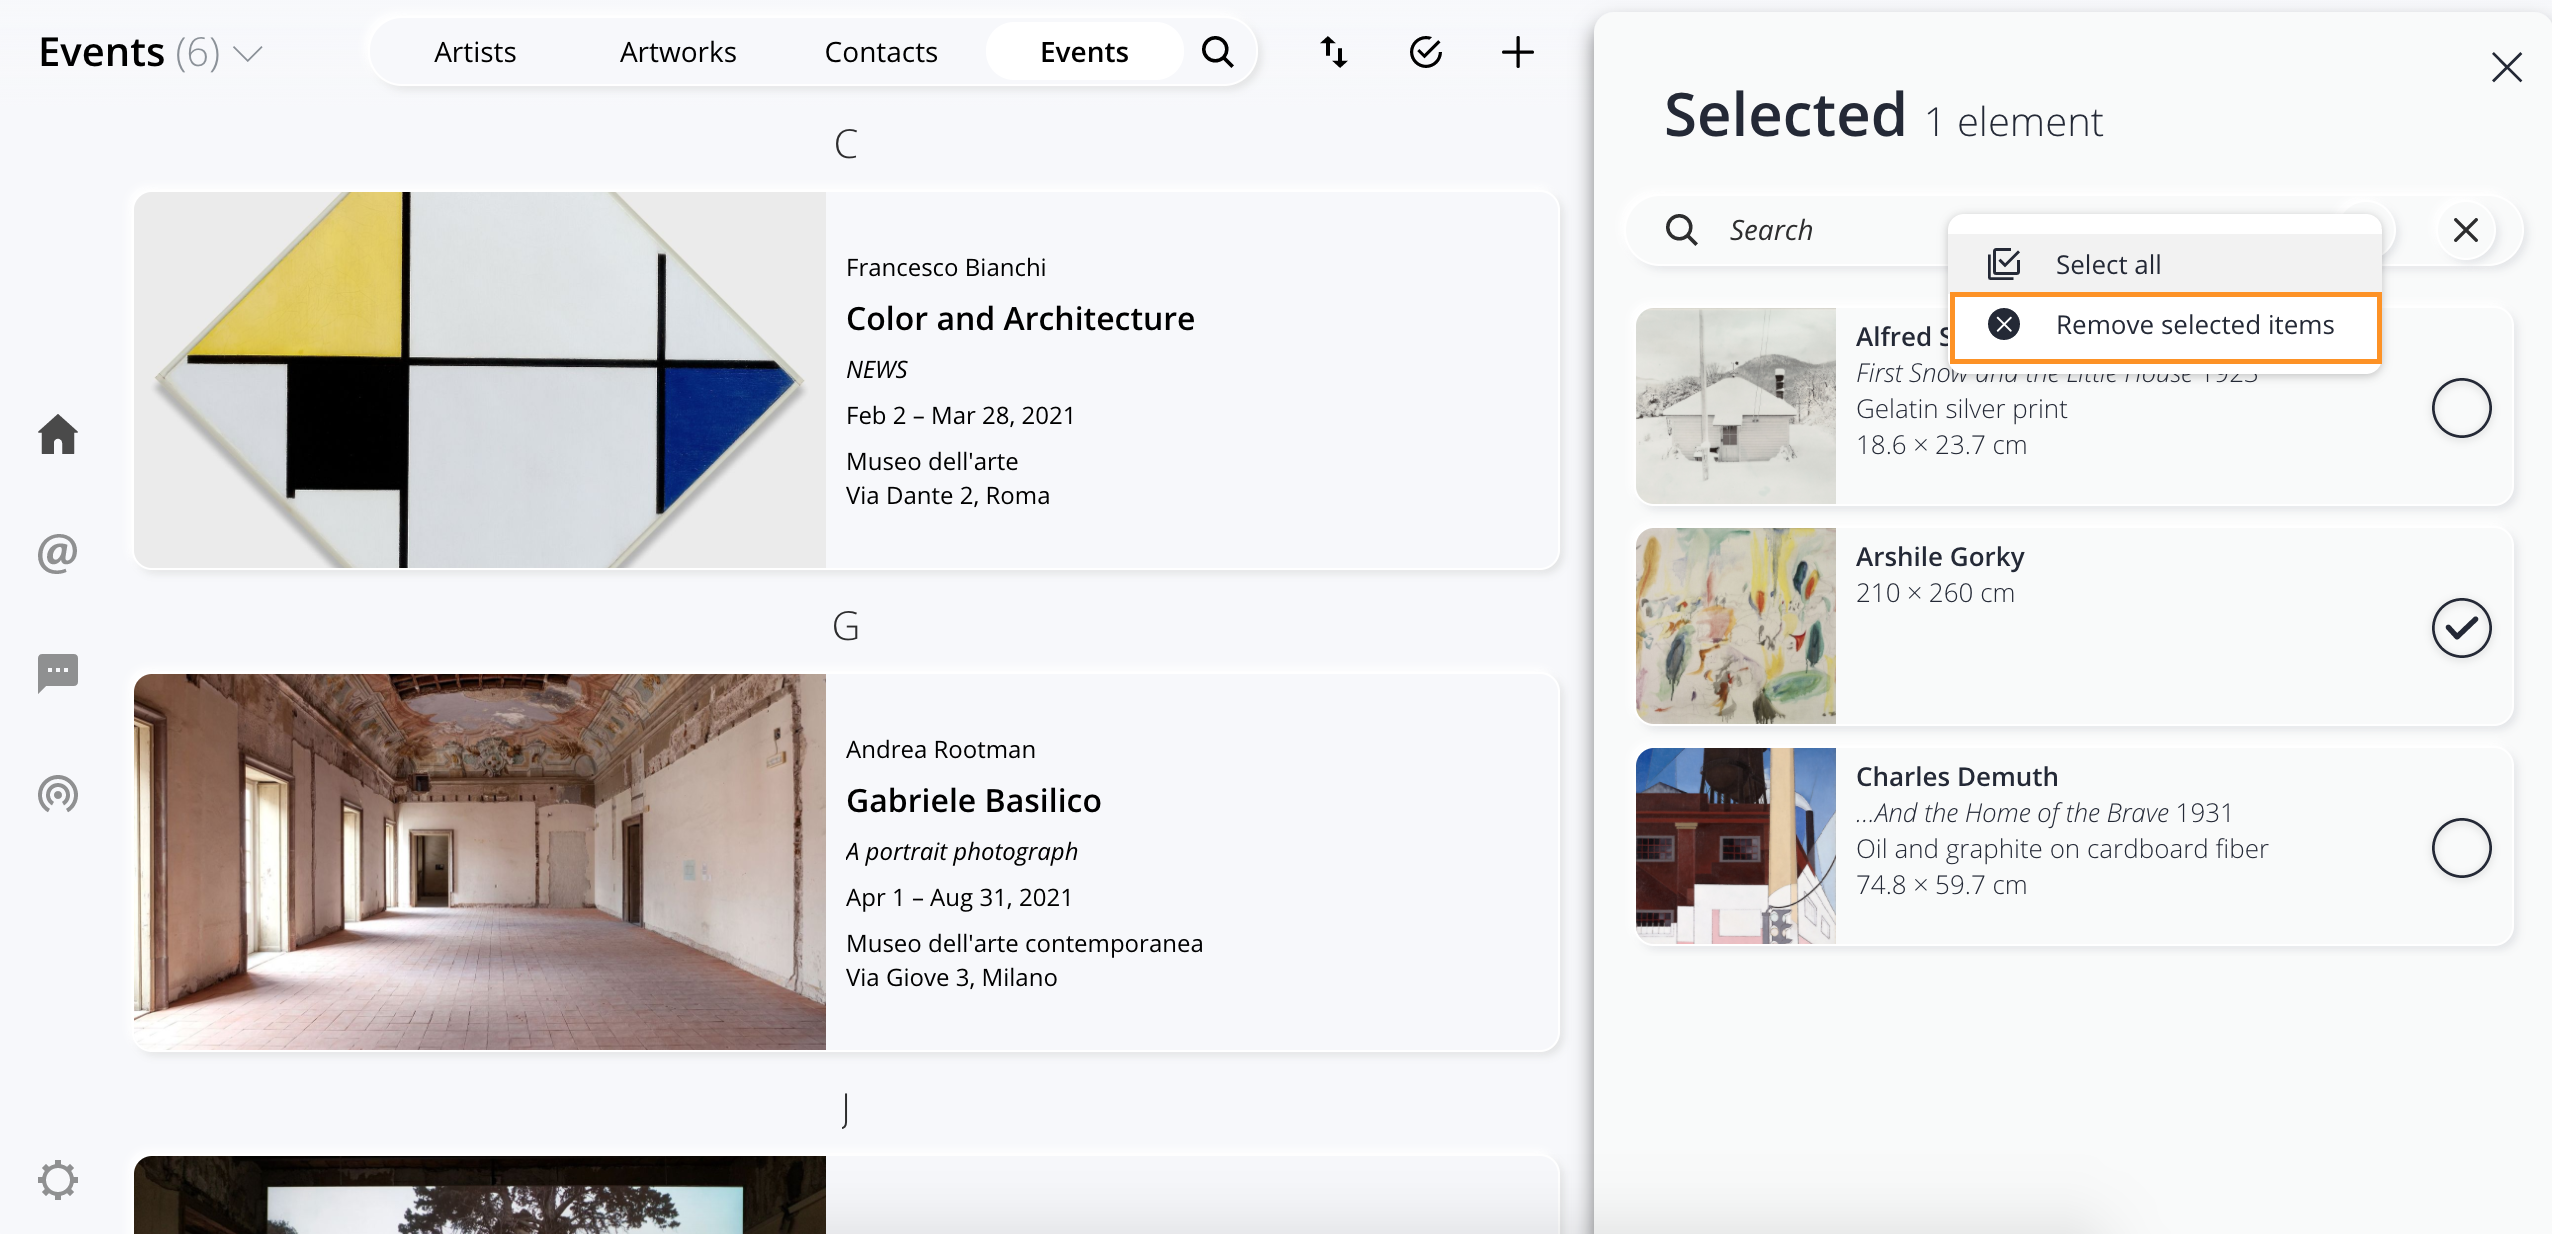
Task: Click the Color and Architecture title
Action: pos(1020,318)
